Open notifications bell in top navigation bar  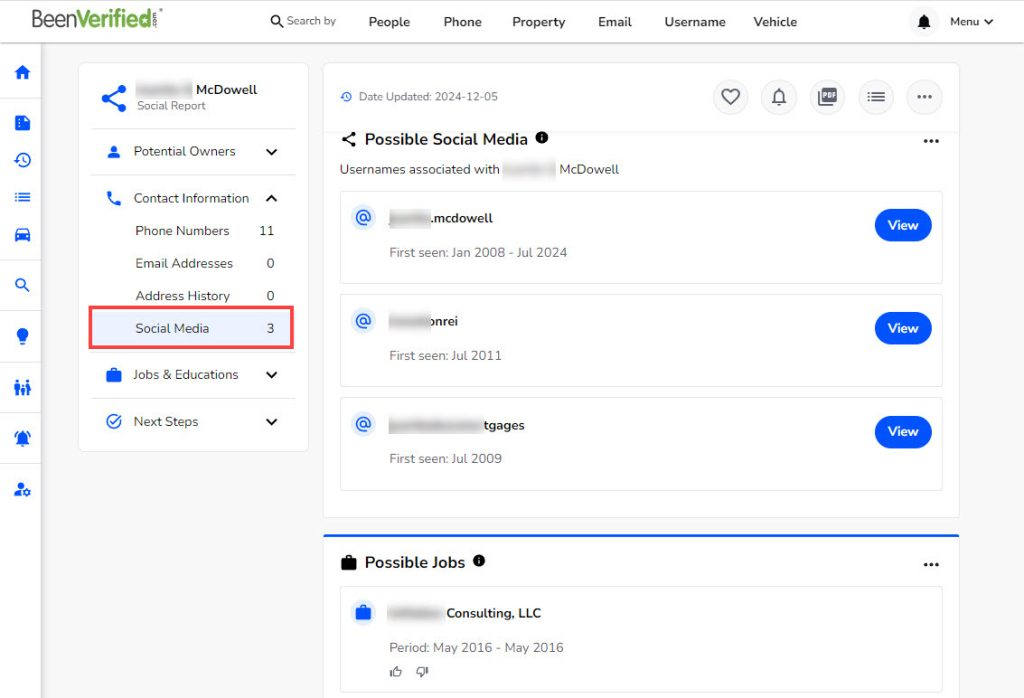[x=924, y=22]
